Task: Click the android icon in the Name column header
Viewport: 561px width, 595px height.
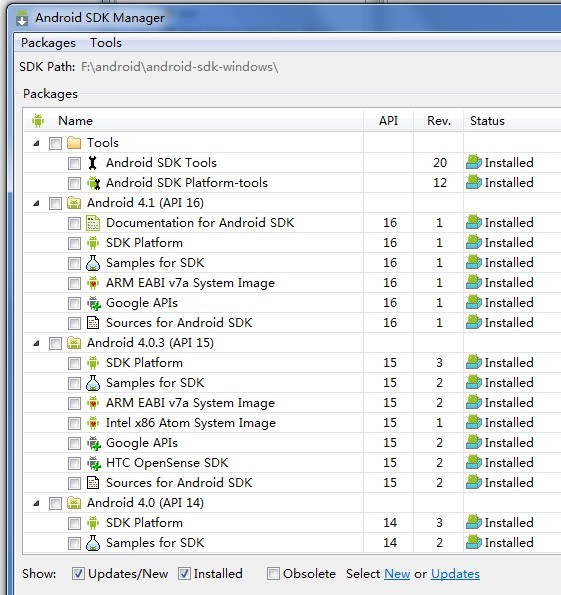Action: [x=38, y=121]
